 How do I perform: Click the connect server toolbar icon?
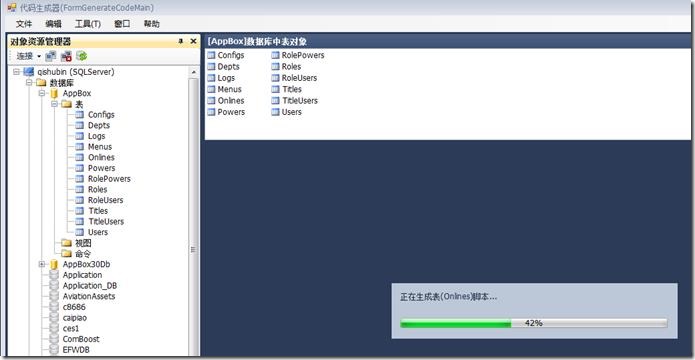click(x=51, y=56)
